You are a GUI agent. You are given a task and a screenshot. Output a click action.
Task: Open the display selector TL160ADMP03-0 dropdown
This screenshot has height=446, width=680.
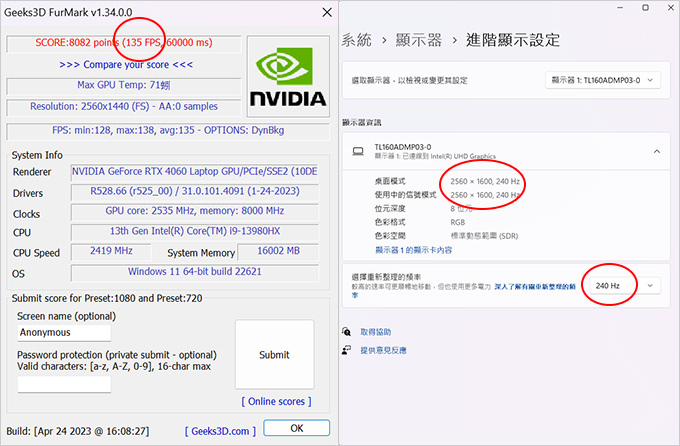603,80
